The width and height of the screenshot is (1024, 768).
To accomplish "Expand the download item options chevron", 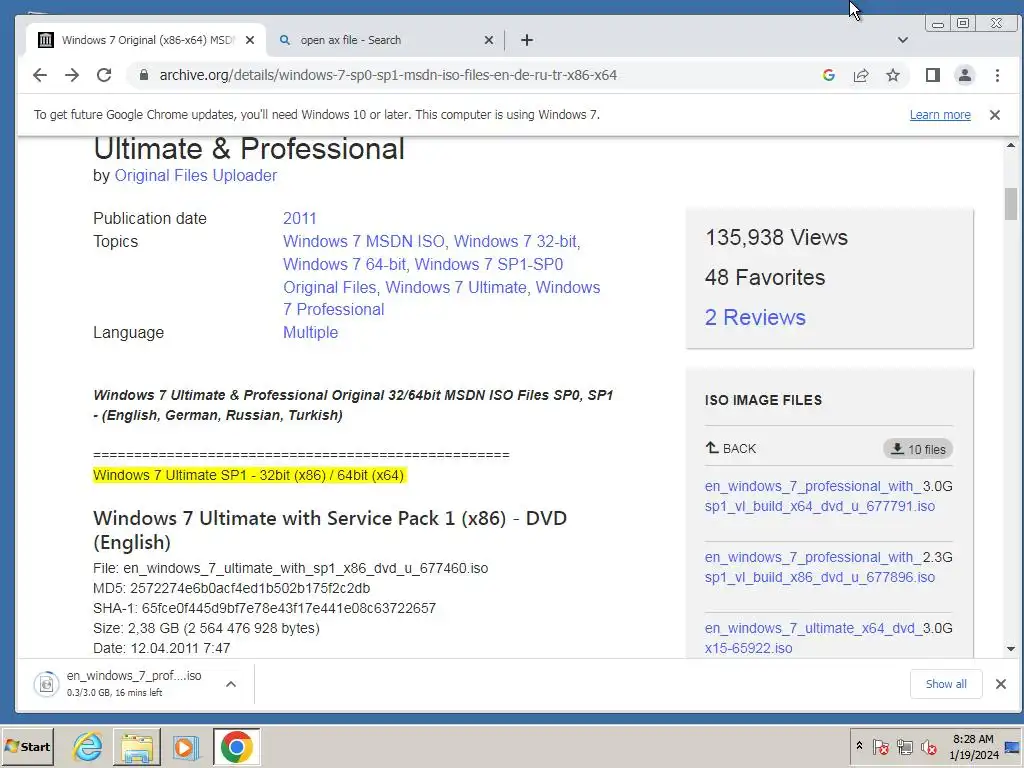I will (231, 684).
